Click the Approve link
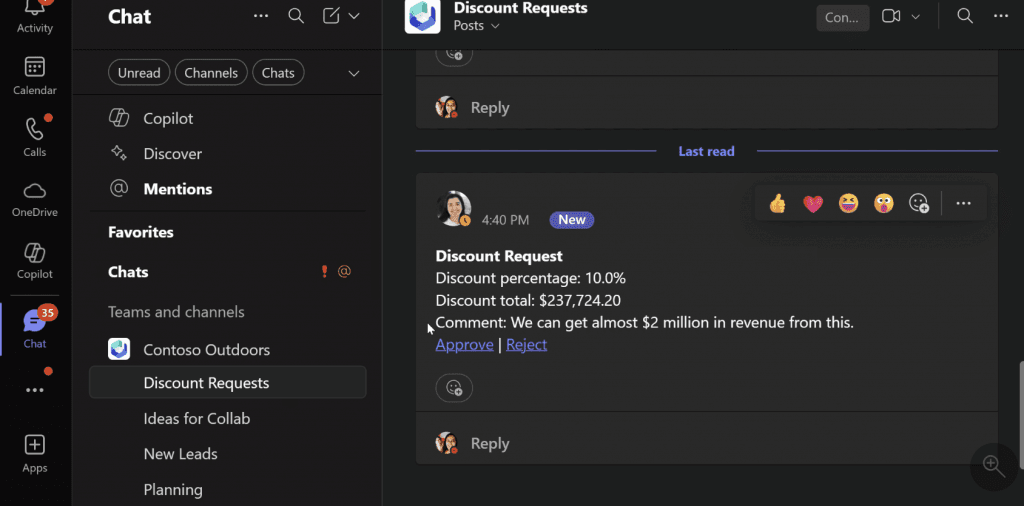Viewport: 1024px width, 506px height. pyautogui.click(x=464, y=344)
